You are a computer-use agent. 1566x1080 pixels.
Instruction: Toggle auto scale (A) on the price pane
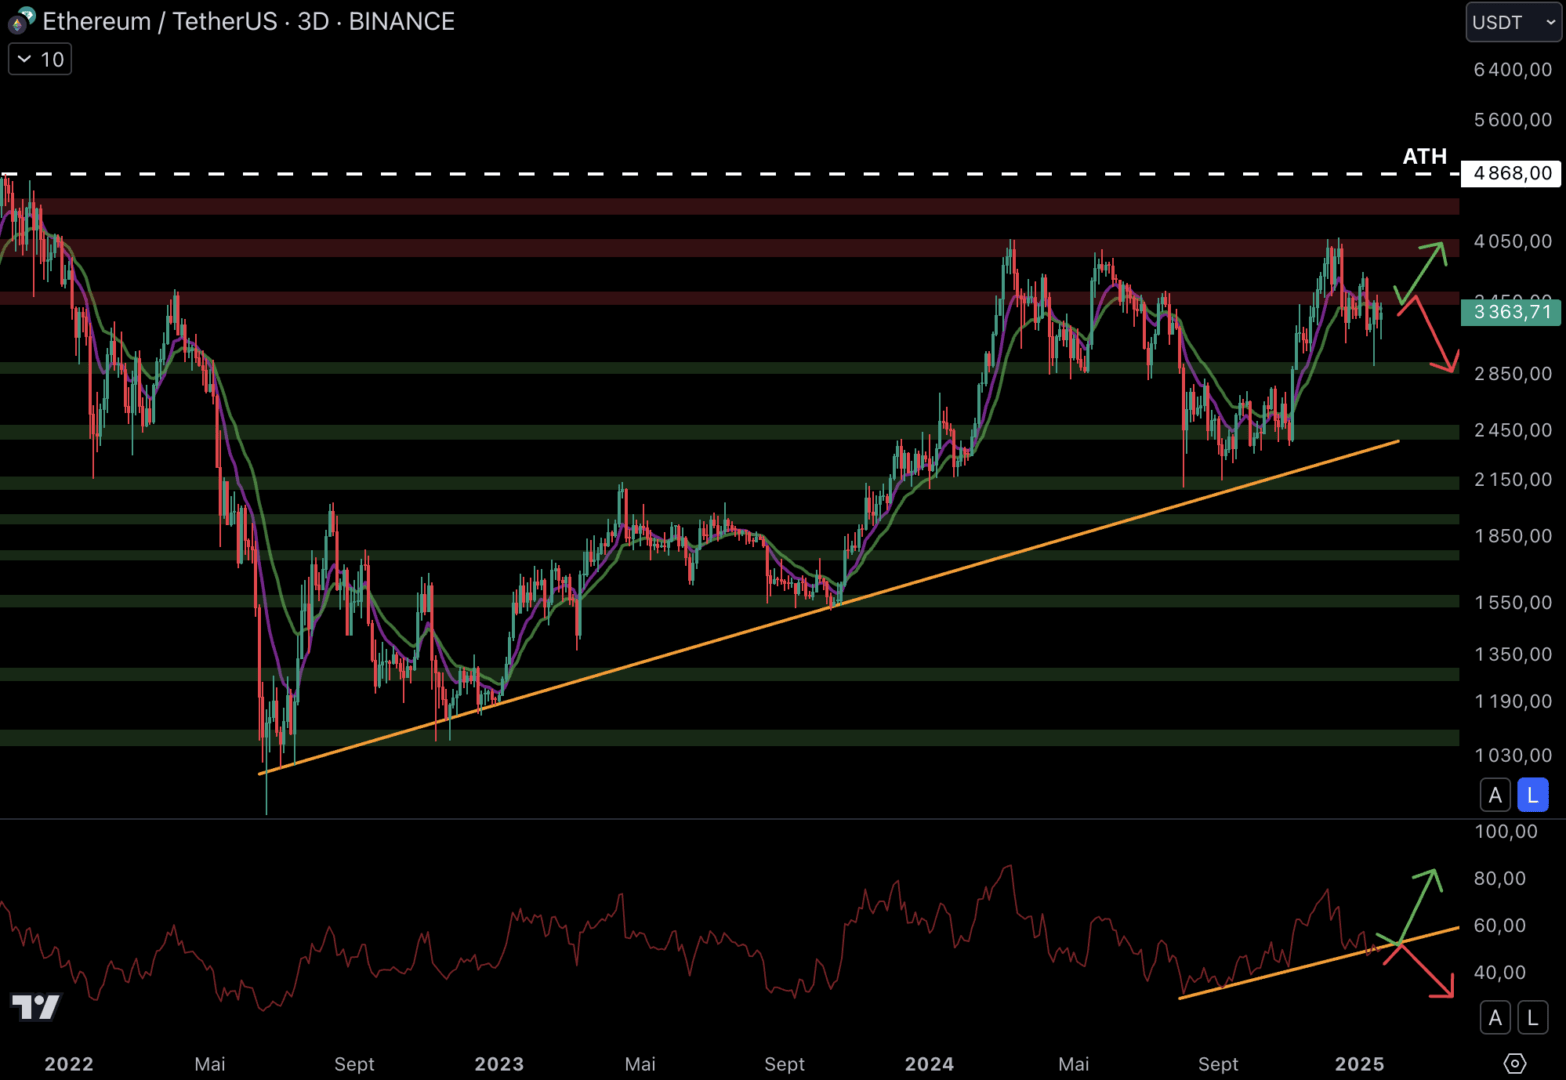1495,795
